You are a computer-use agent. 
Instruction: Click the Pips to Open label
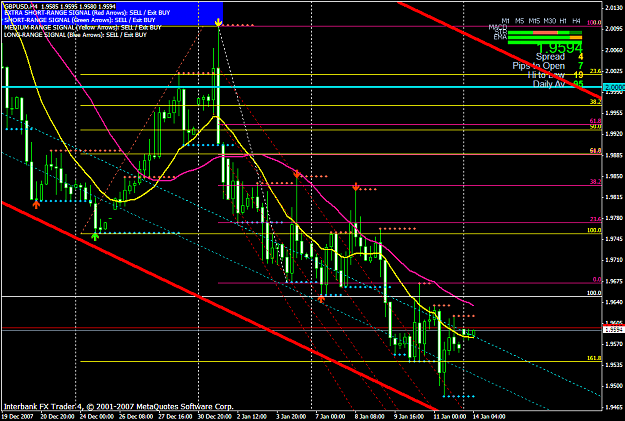pyautogui.click(x=539, y=66)
